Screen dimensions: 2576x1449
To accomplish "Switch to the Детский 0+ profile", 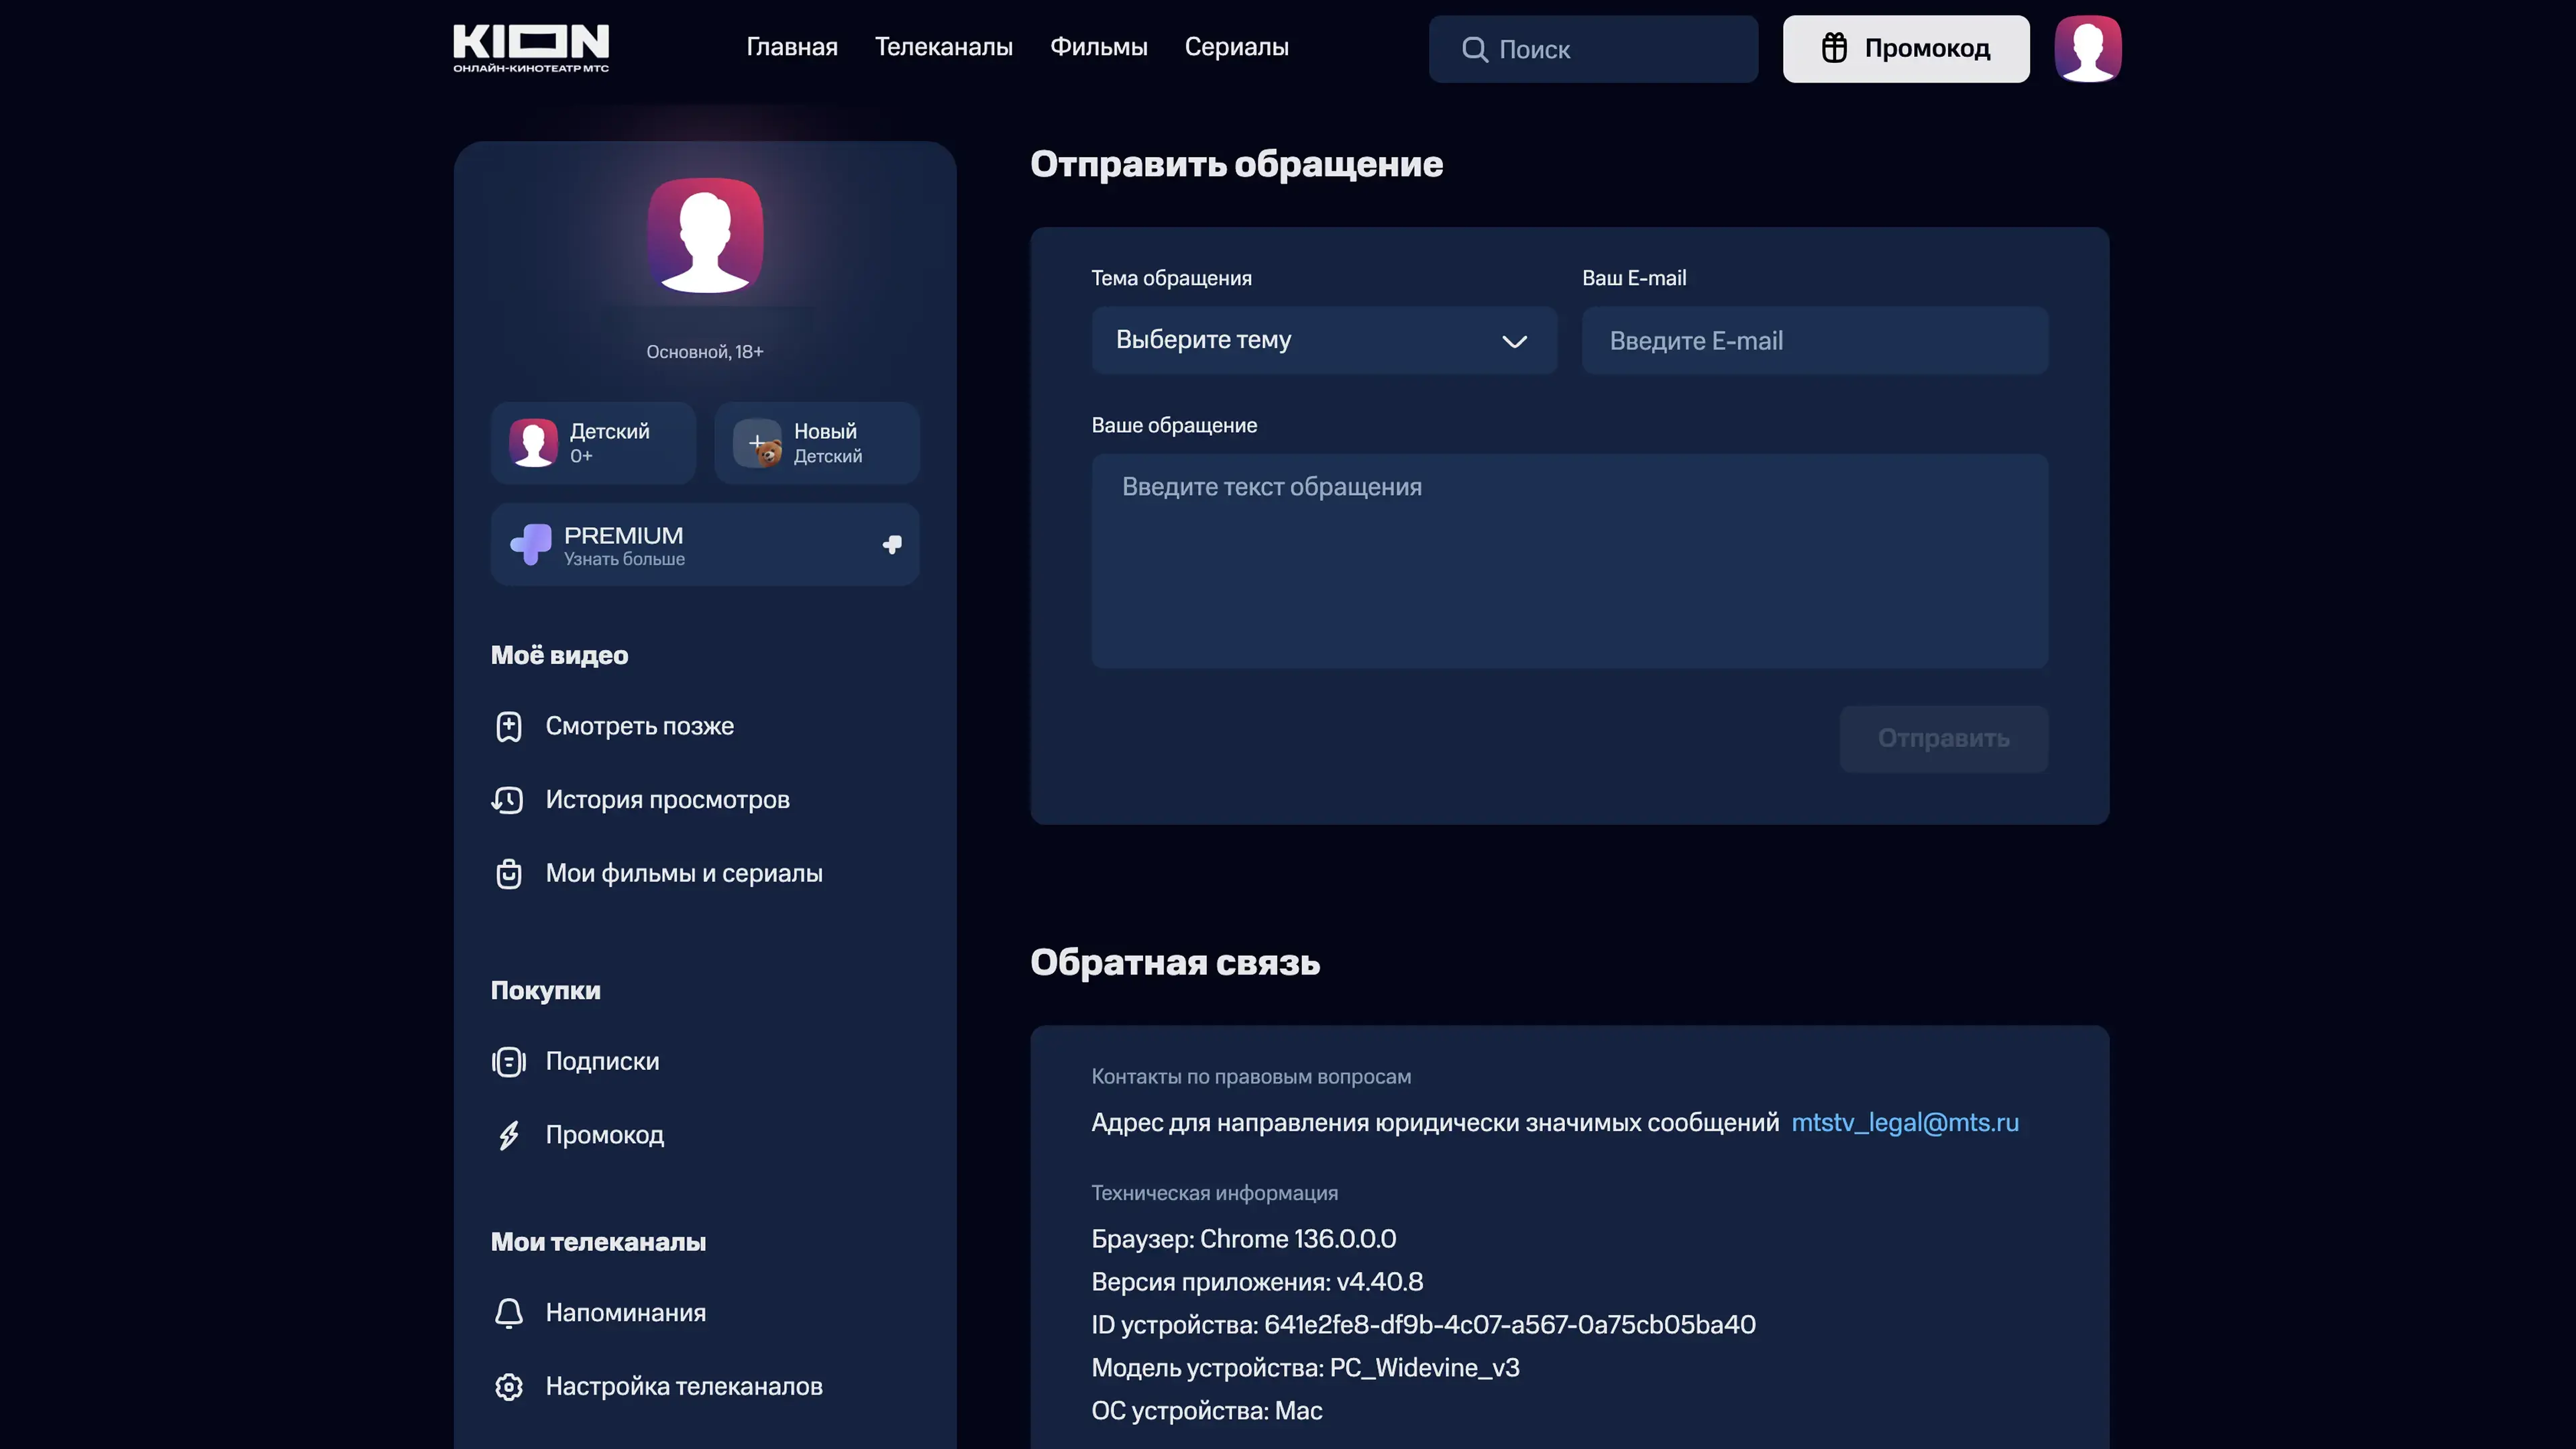I will coord(593,443).
